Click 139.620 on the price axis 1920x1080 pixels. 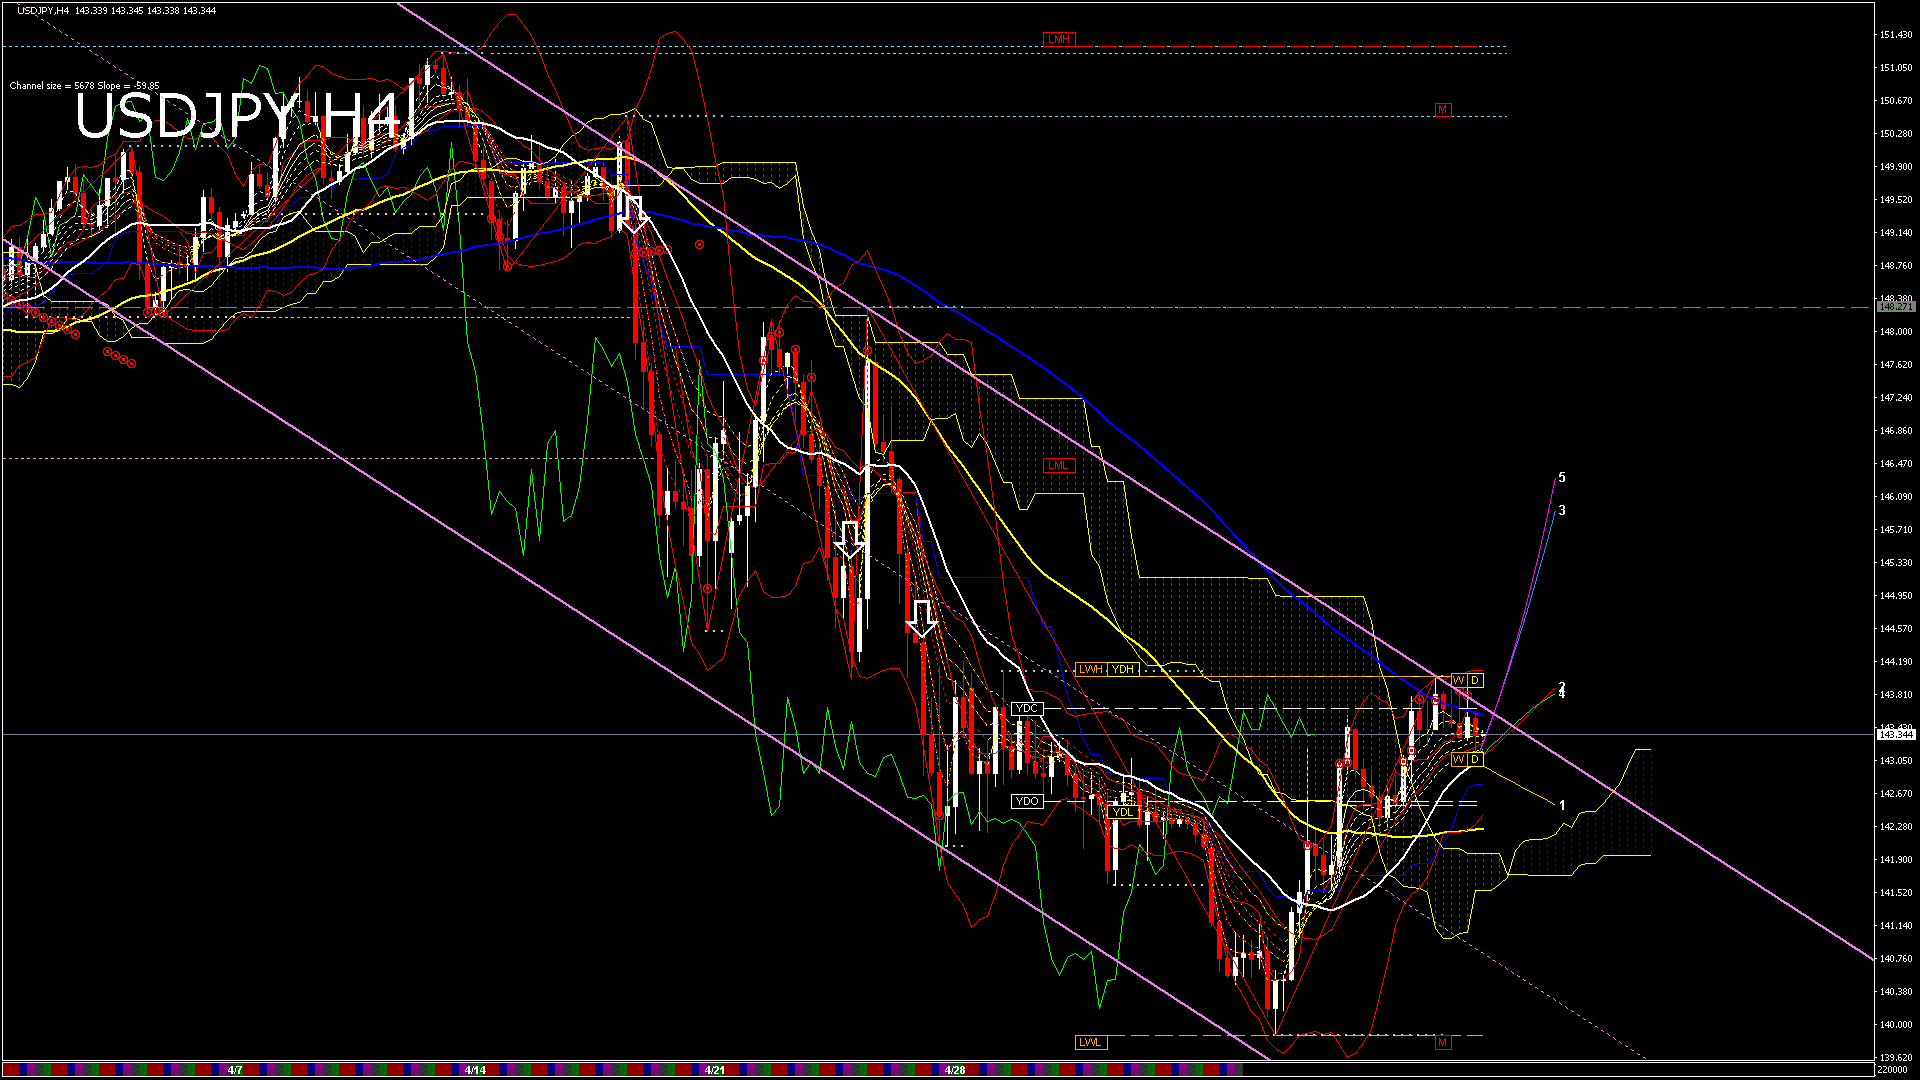[1896, 1058]
